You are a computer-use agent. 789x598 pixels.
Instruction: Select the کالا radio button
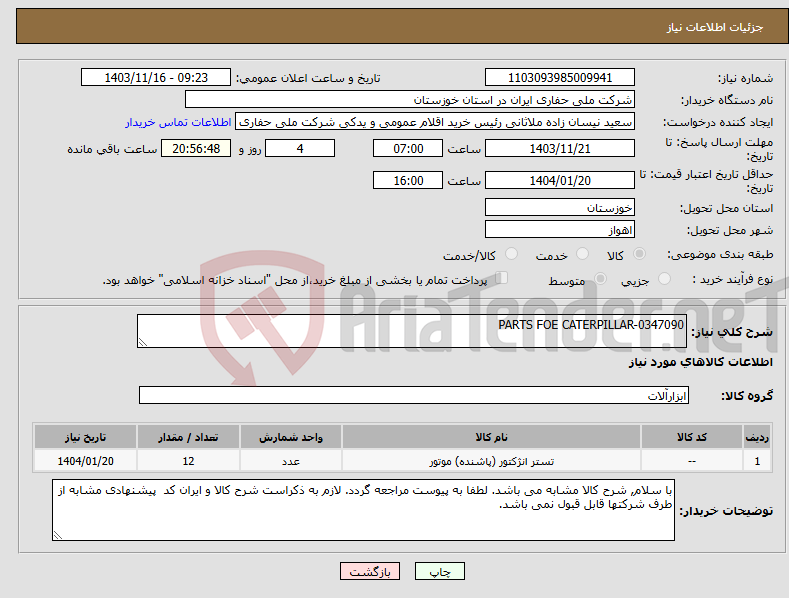coord(640,254)
